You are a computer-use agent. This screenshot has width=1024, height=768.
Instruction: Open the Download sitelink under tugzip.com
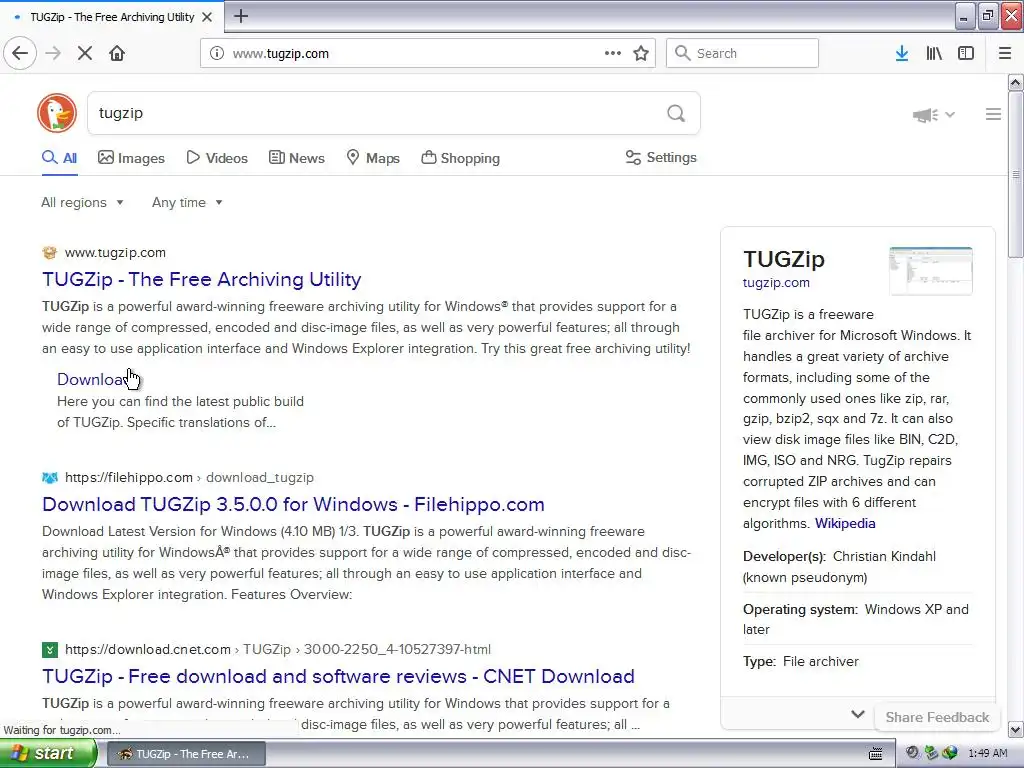click(94, 379)
